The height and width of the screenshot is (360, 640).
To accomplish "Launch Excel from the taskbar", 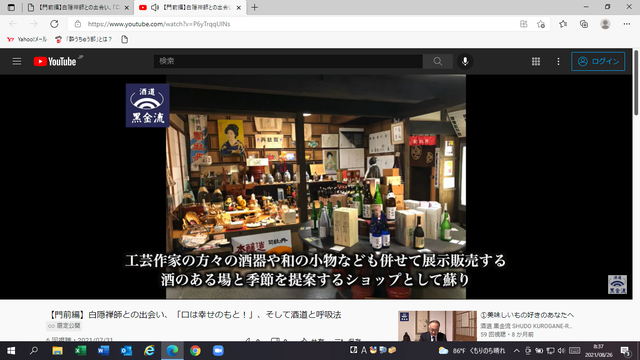I will tap(80, 351).
